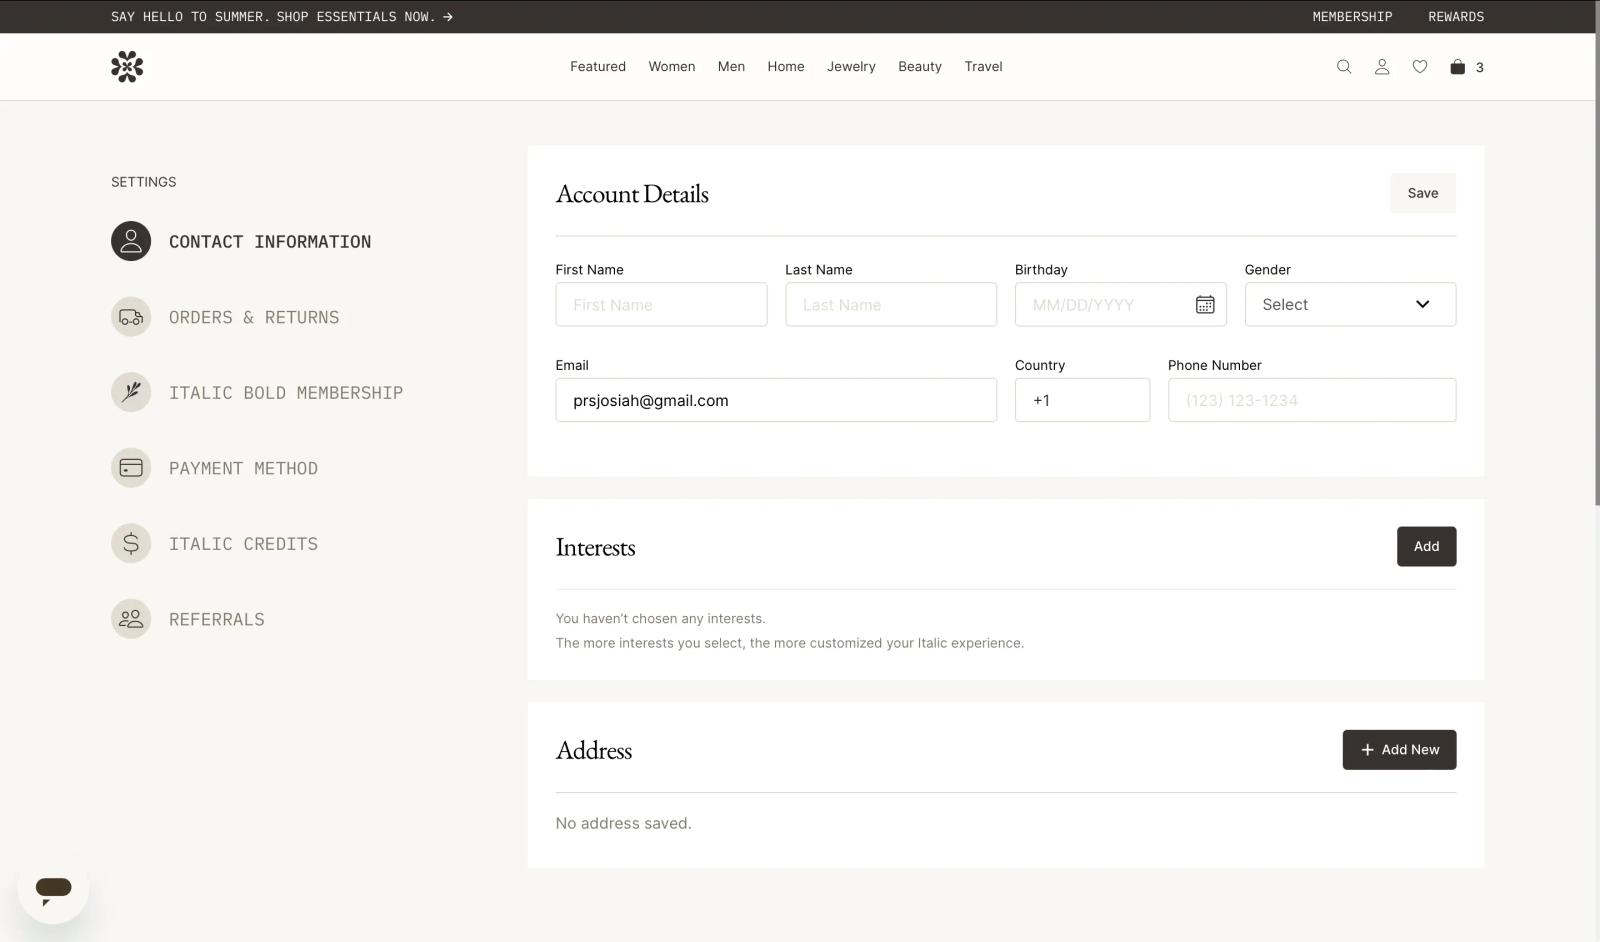Select the Orders & Returns truck icon

131,317
